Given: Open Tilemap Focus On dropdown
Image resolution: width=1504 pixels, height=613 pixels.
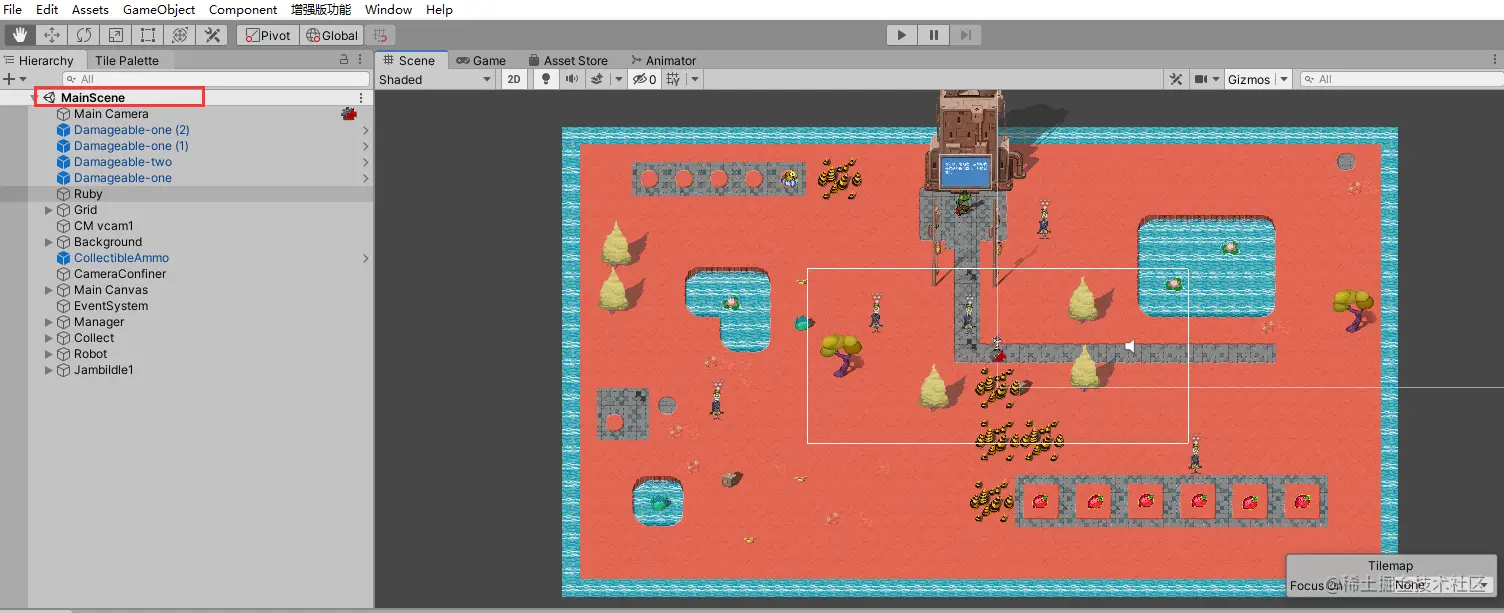Looking at the screenshot, I should (x=1443, y=585).
